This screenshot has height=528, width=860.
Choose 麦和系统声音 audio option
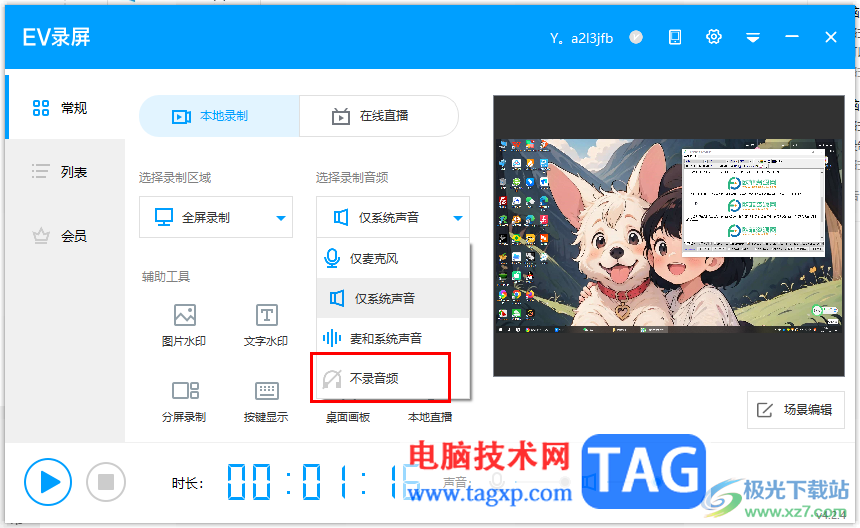(x=393, y=338)
